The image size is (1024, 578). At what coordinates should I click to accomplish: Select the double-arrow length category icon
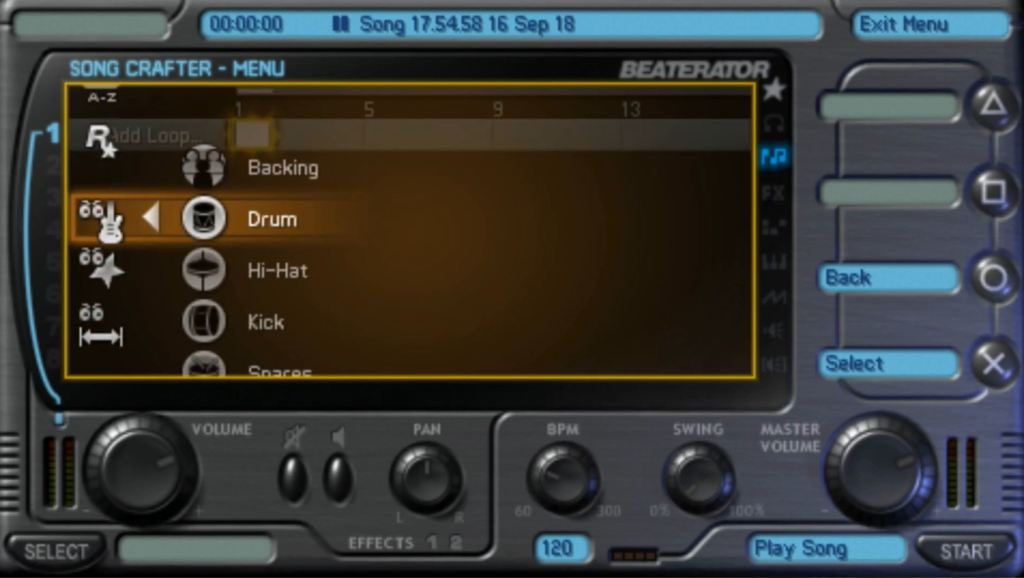[x=101, y=325]
